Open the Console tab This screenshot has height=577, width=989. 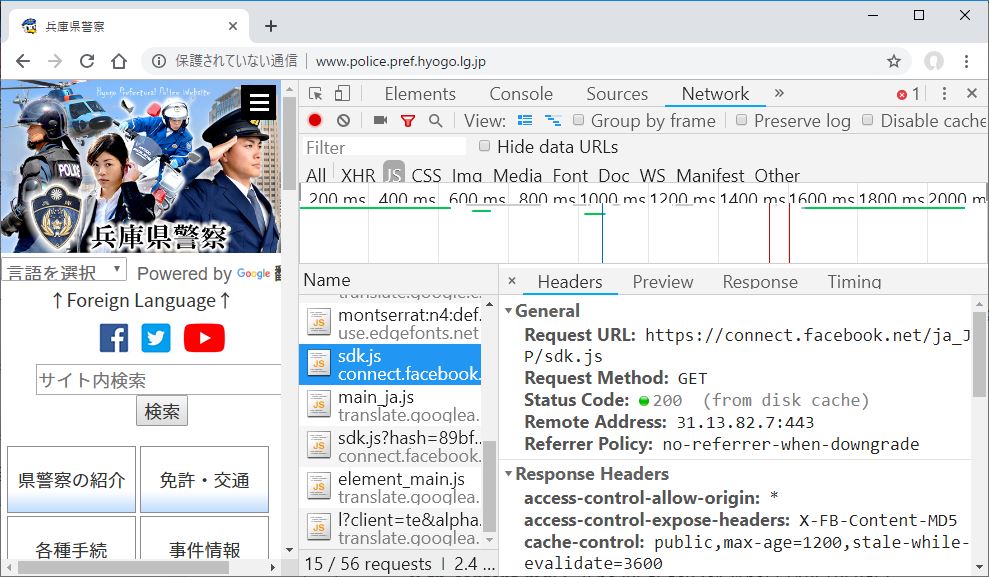[x=521, y=94]
